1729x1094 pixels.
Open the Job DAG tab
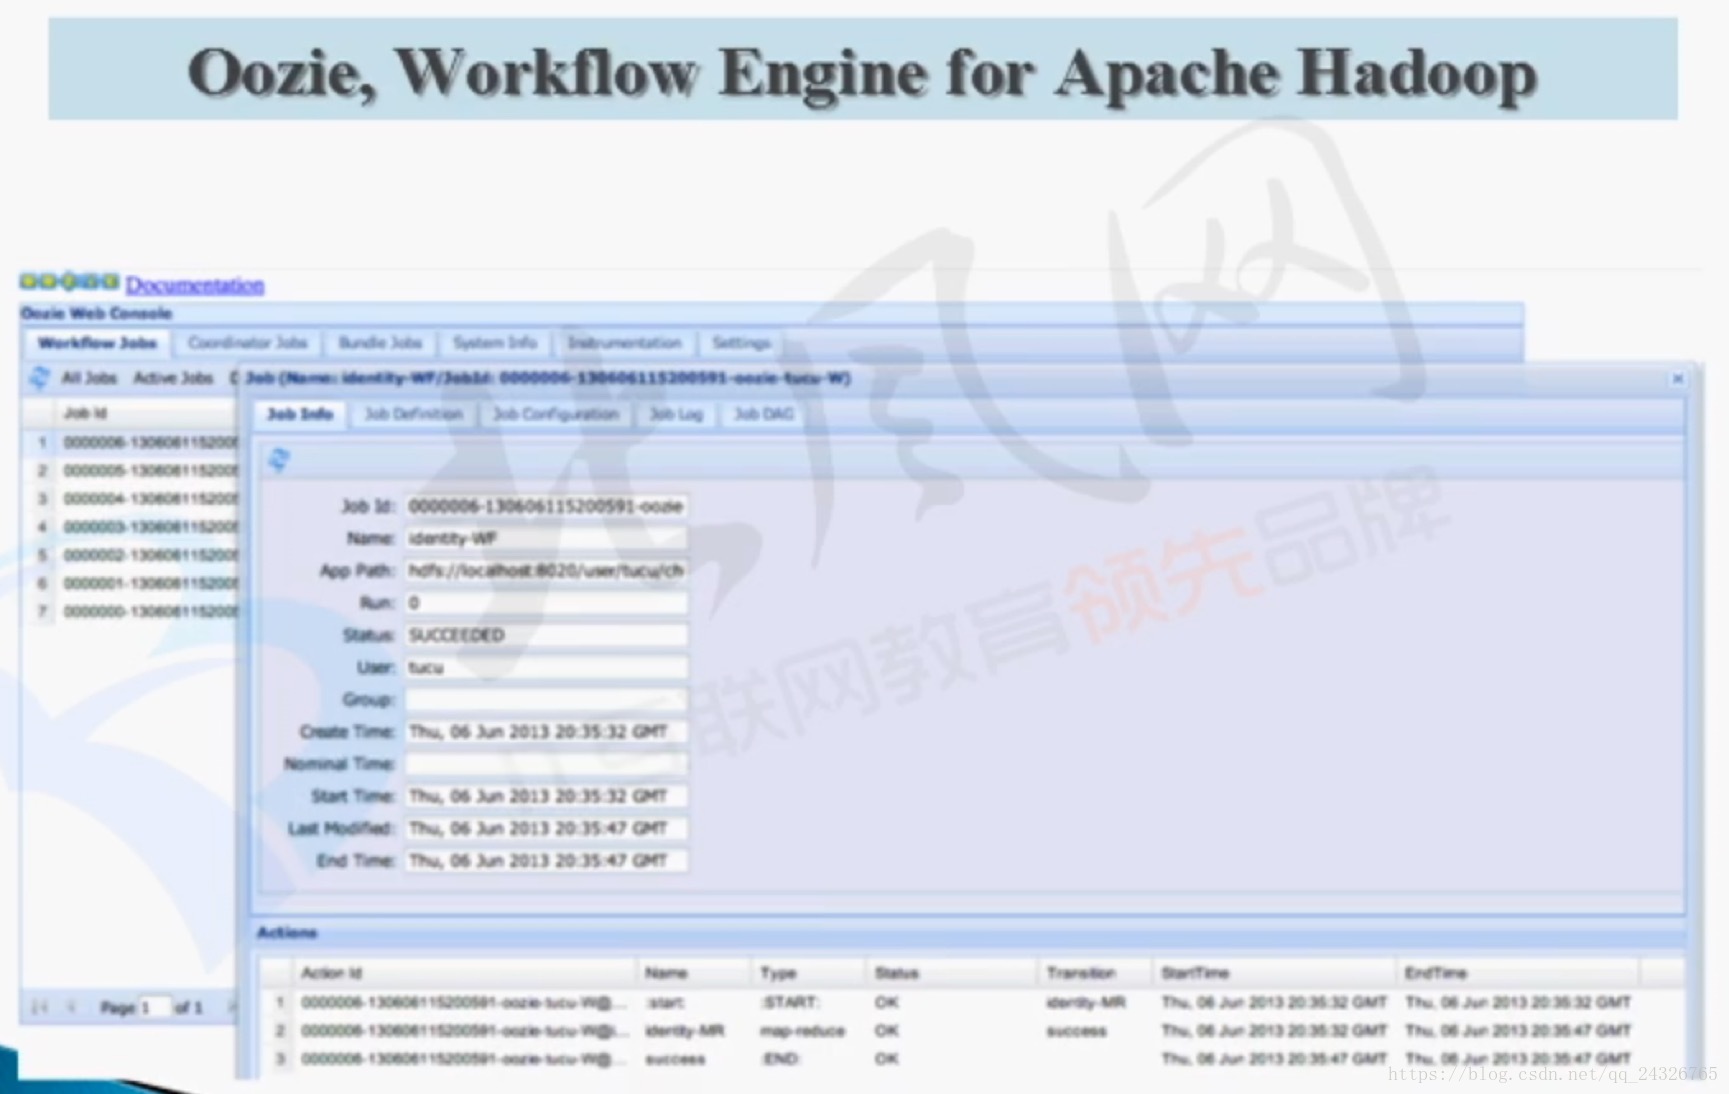[764, 414]
